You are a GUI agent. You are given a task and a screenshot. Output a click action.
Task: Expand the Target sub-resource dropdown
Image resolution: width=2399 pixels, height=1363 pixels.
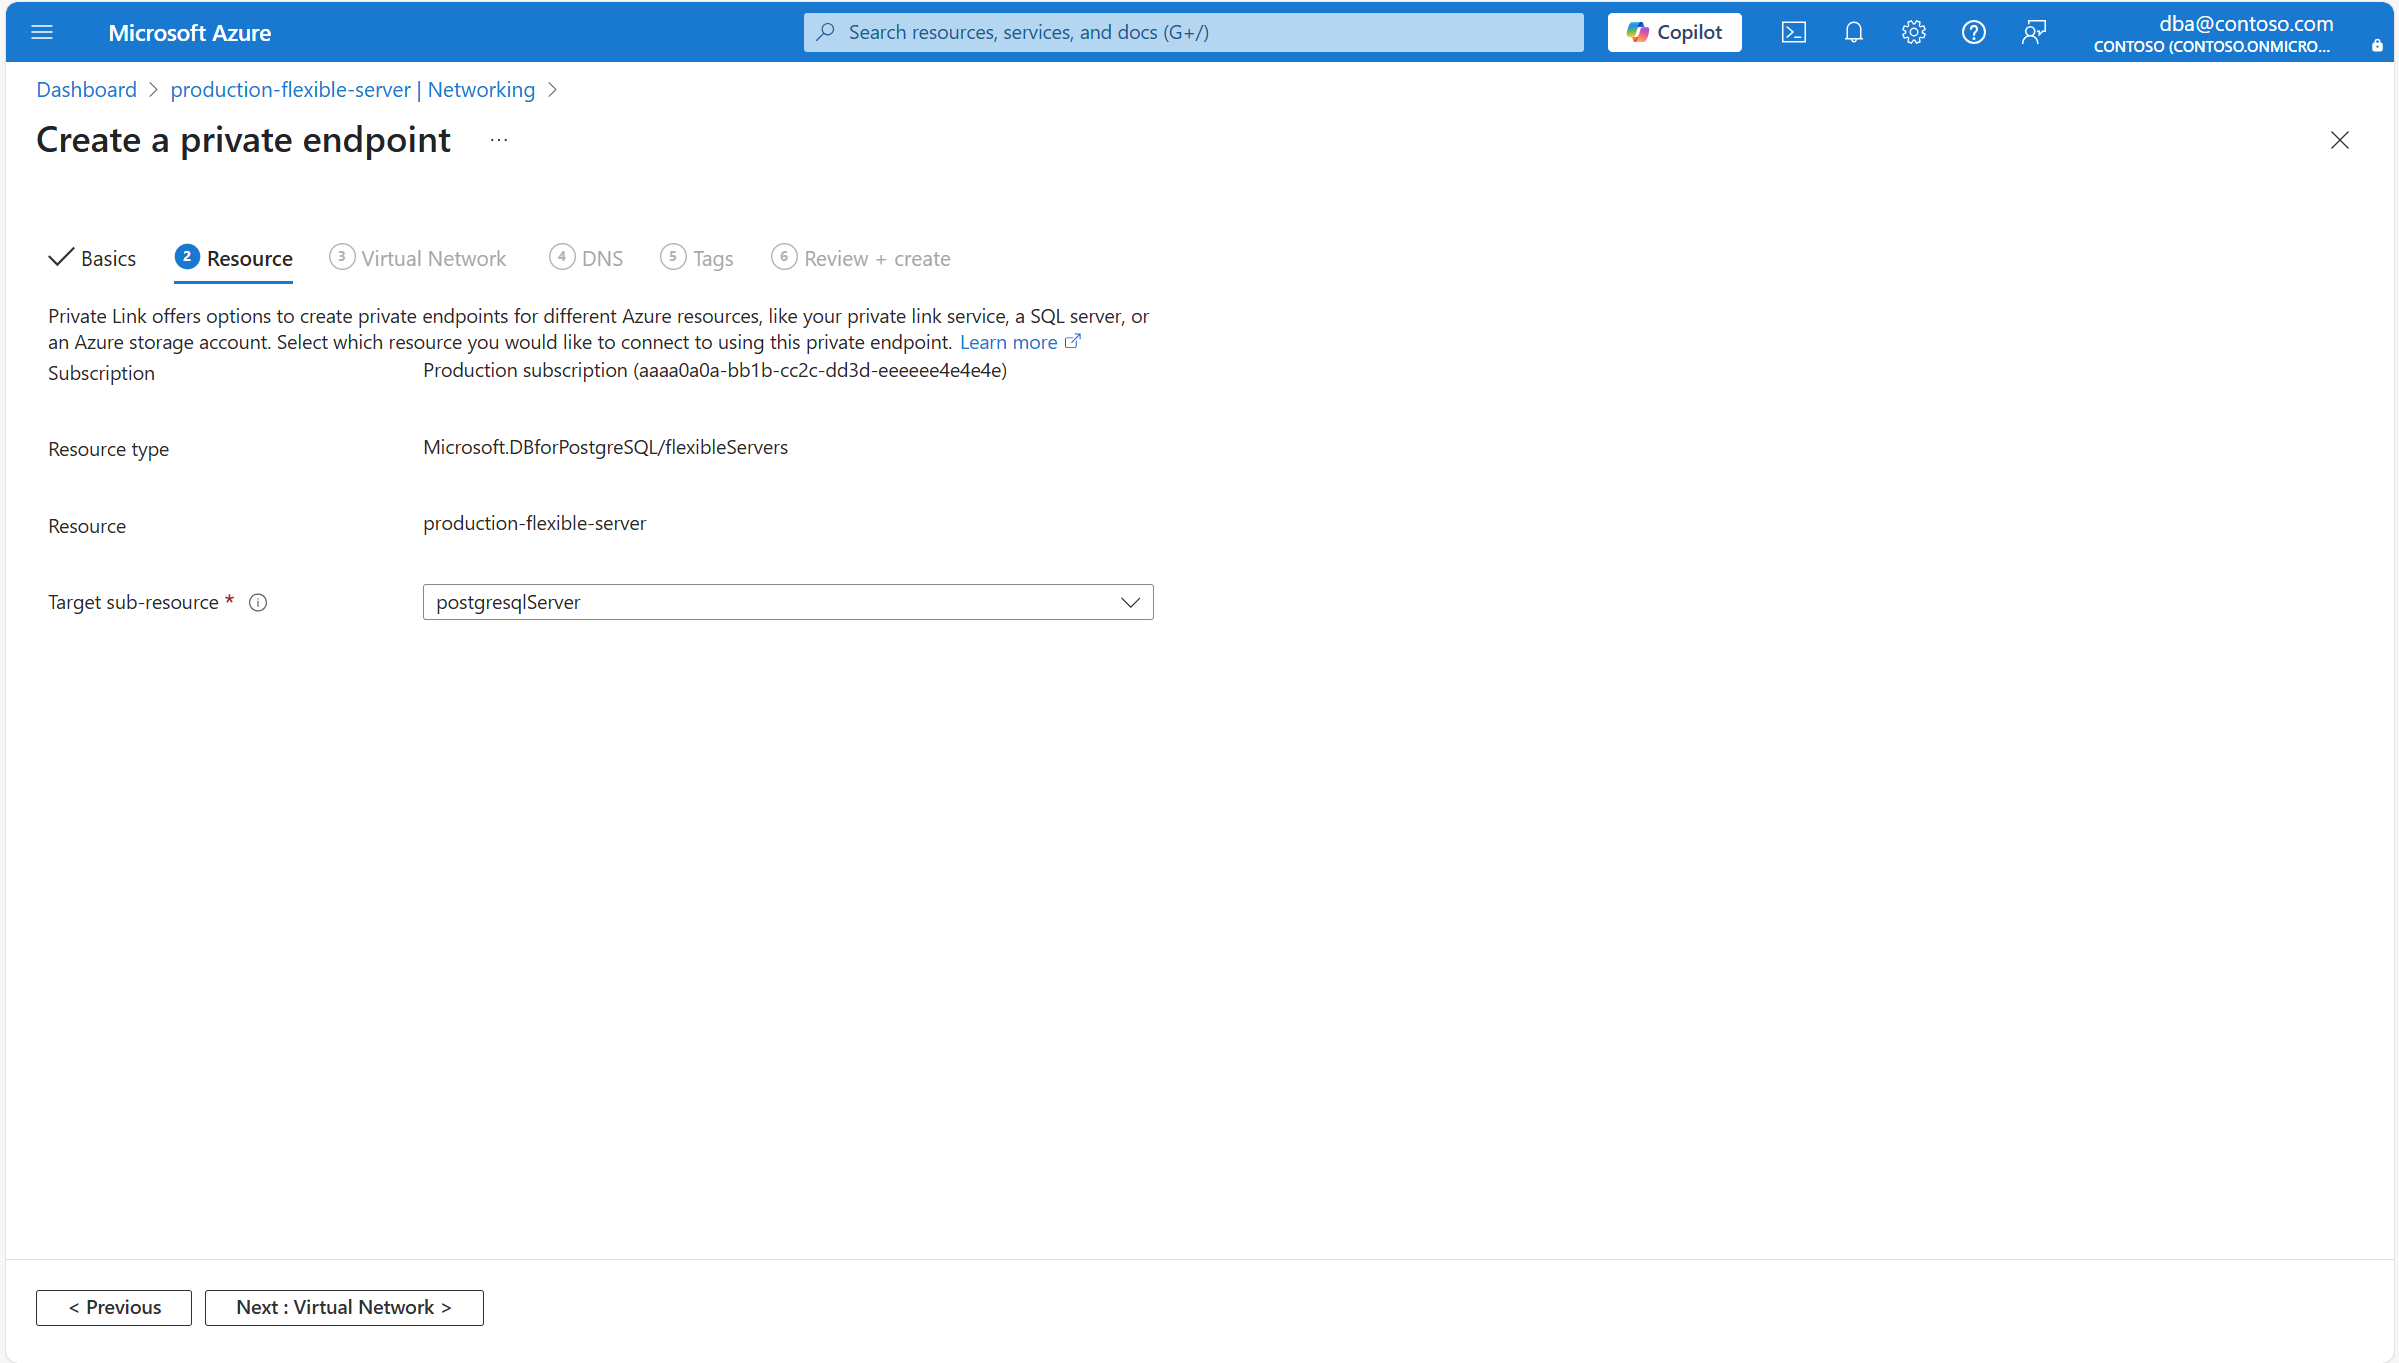[x=788, y=602]
